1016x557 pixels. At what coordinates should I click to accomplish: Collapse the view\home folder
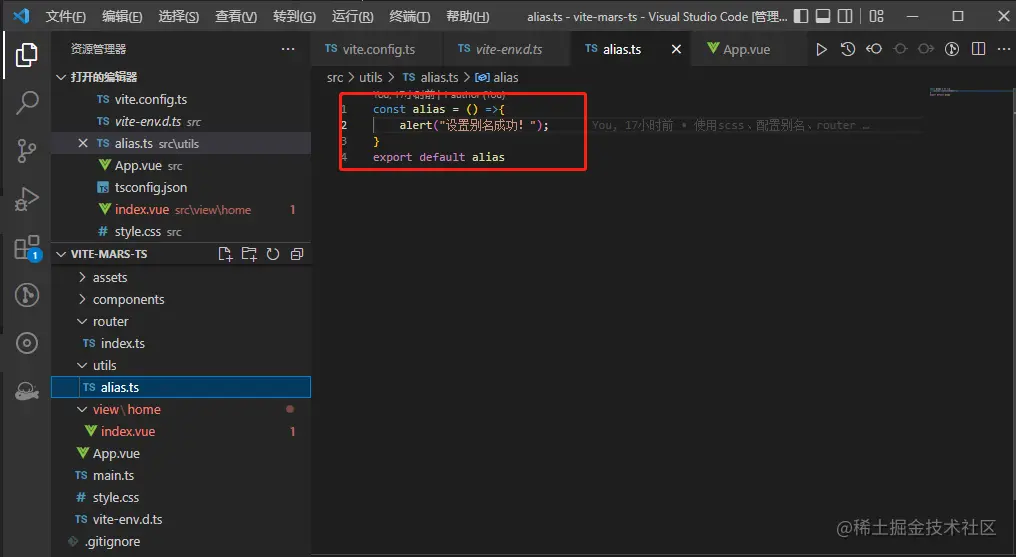[82, 409]
